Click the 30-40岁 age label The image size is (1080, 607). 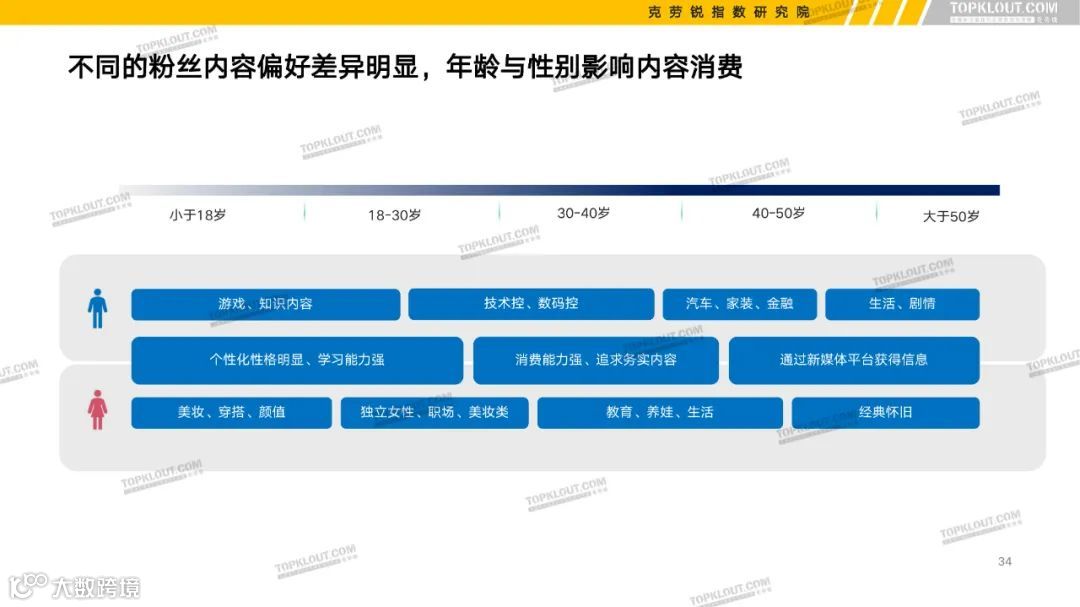pyautogui.click(x=583, y=213)
